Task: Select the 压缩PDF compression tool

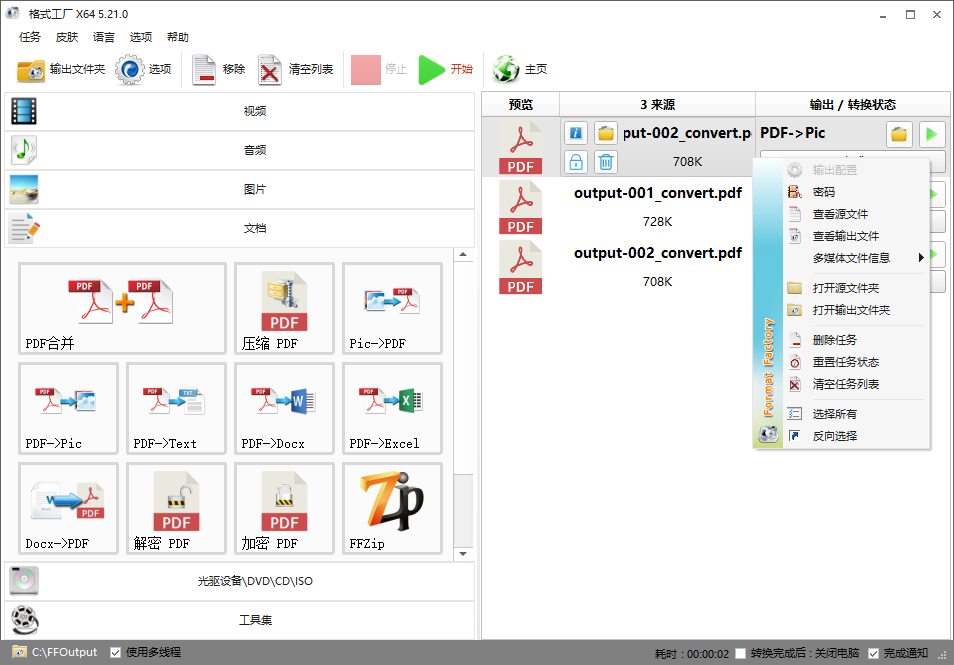Action: 284,308
